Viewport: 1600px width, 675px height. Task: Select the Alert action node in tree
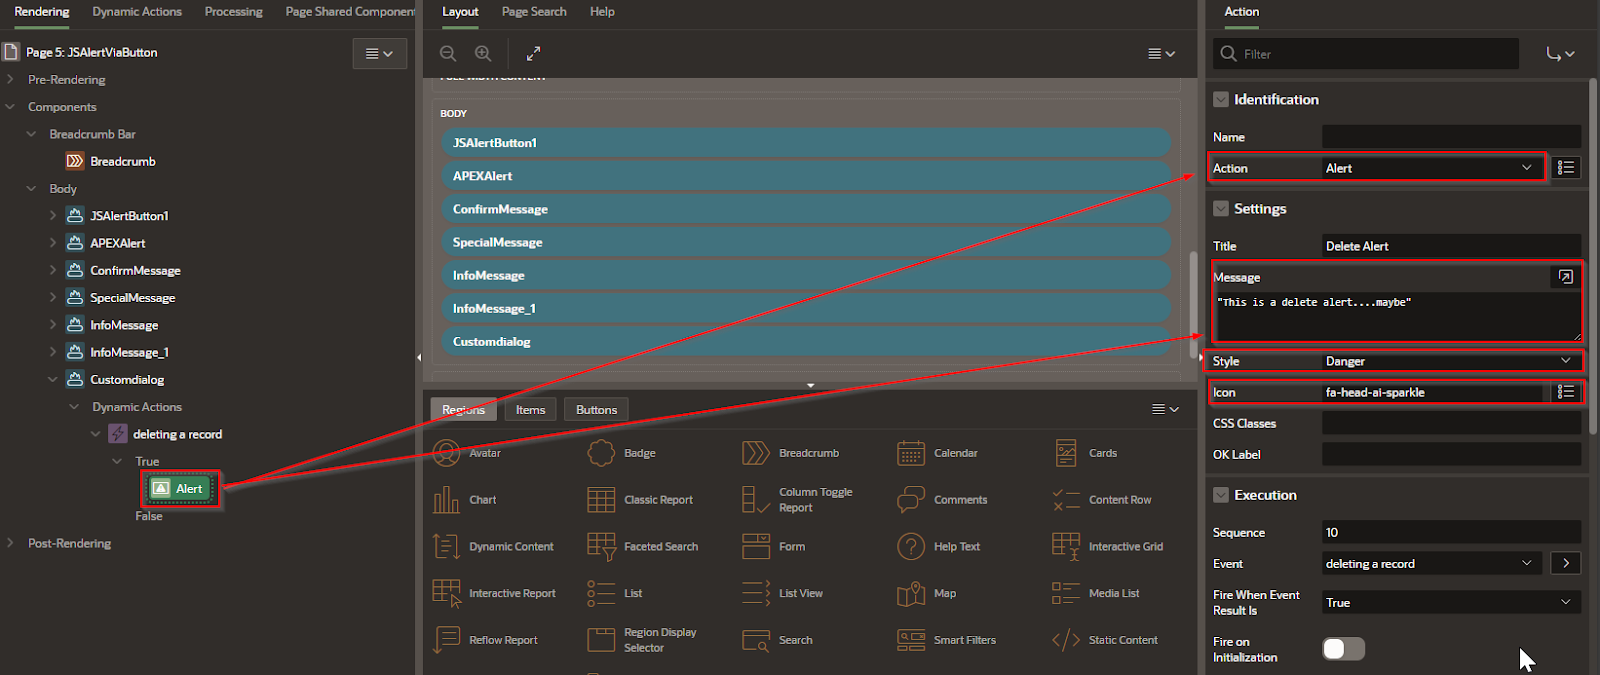coord(179,488)
